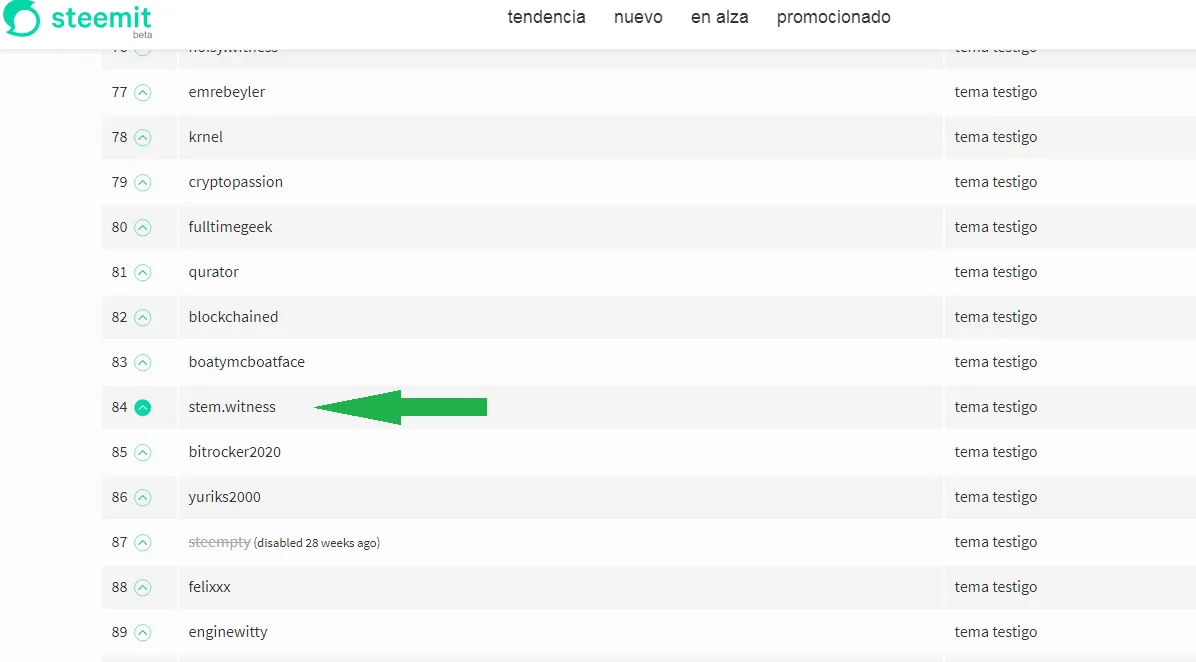This screenshot has height=662, width=1196.
Task: Open felixxx profile link
Action: point(210,586)
